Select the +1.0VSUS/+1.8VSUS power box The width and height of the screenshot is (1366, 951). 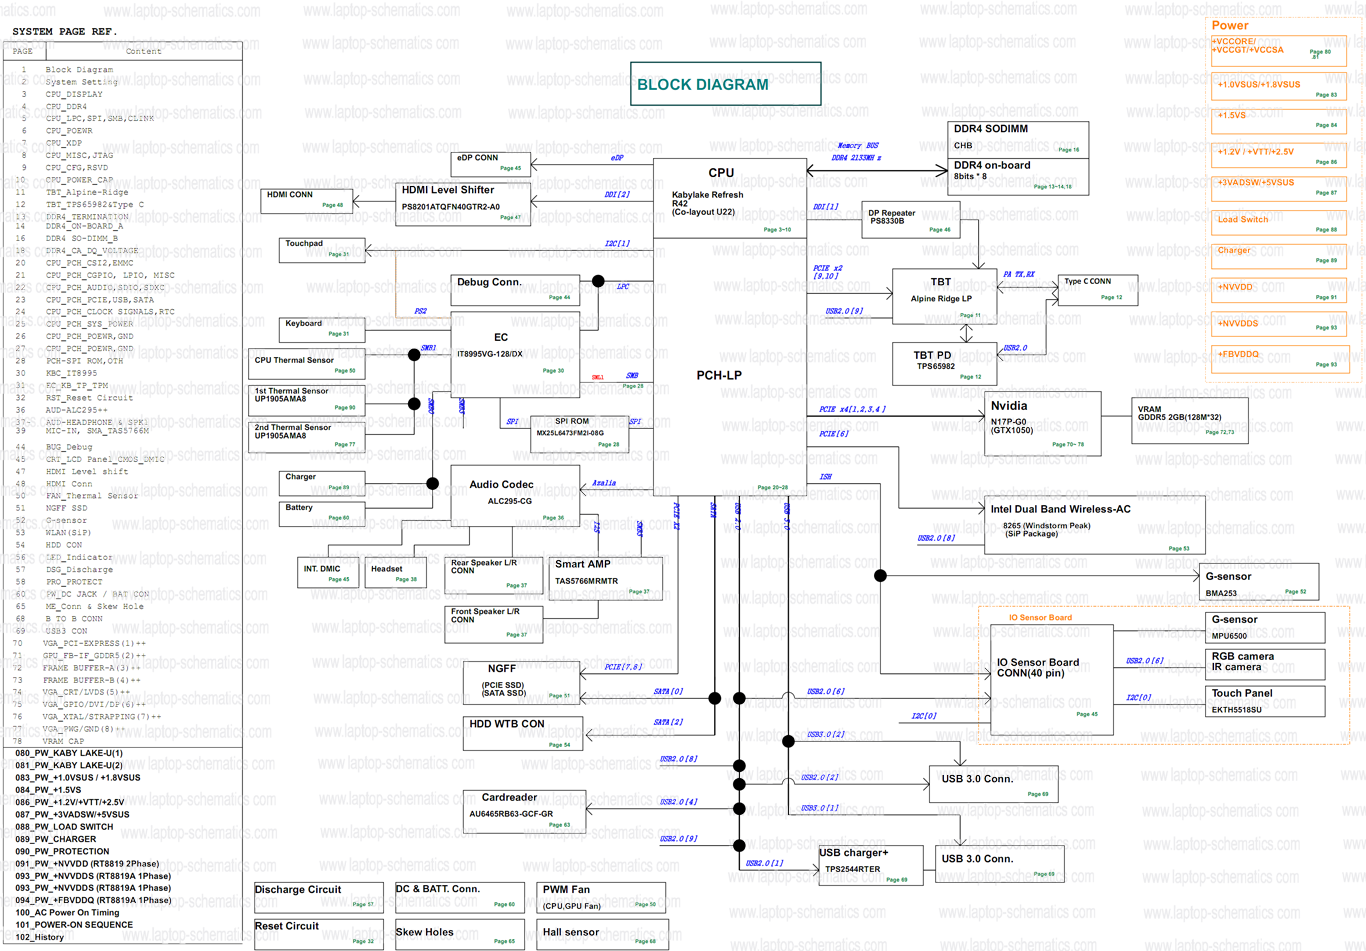pos(1279,87)
